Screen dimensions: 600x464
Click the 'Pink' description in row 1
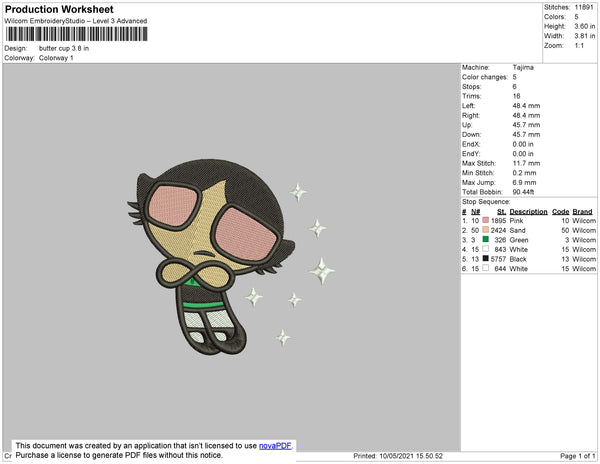click(516, 220)
